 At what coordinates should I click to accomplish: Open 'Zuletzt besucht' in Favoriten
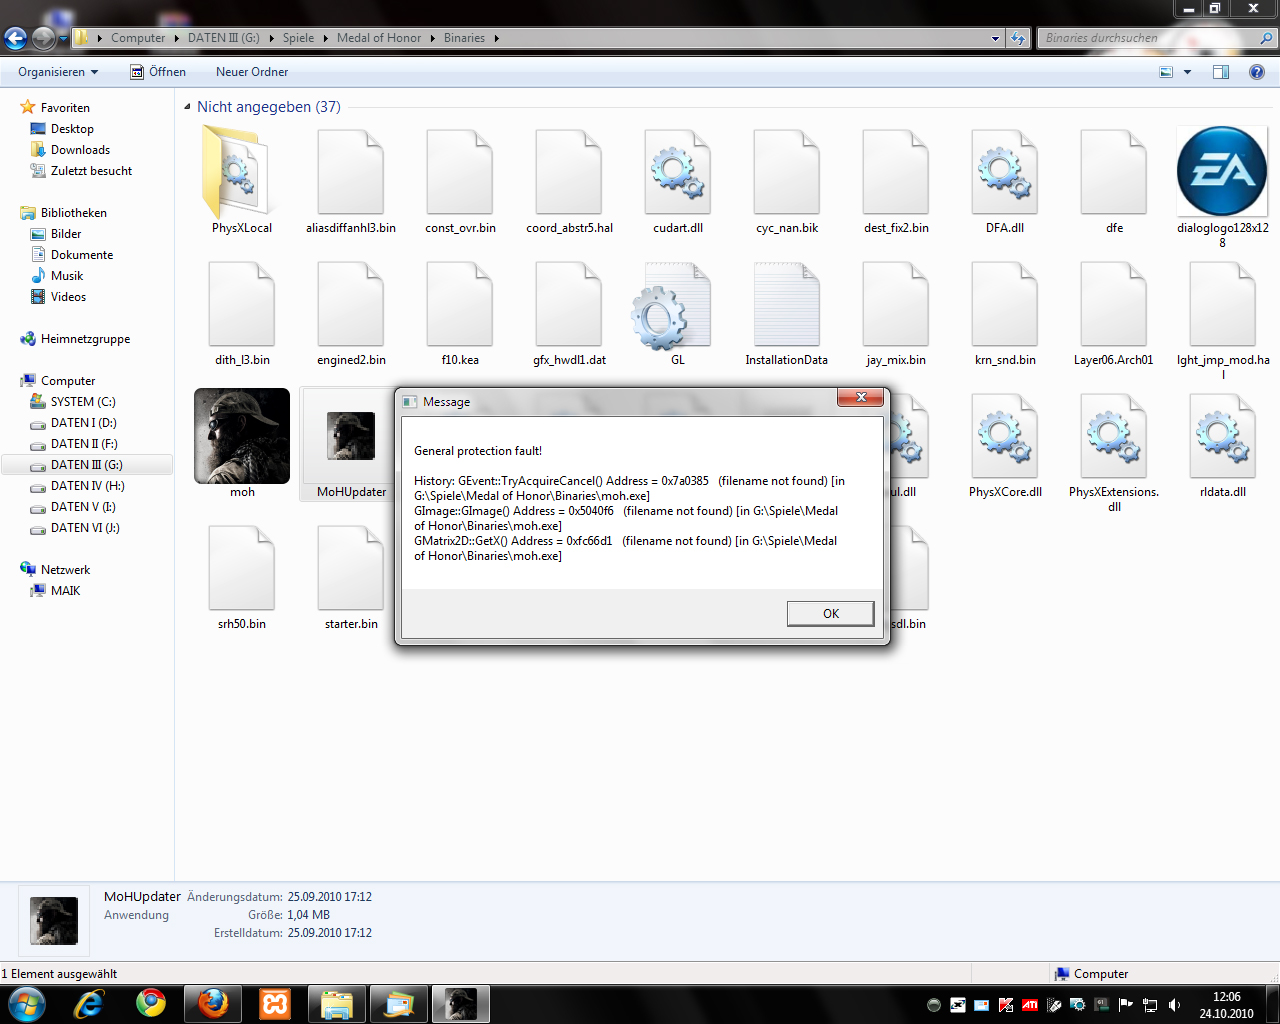pyautogui.click(x=91, y=171)
